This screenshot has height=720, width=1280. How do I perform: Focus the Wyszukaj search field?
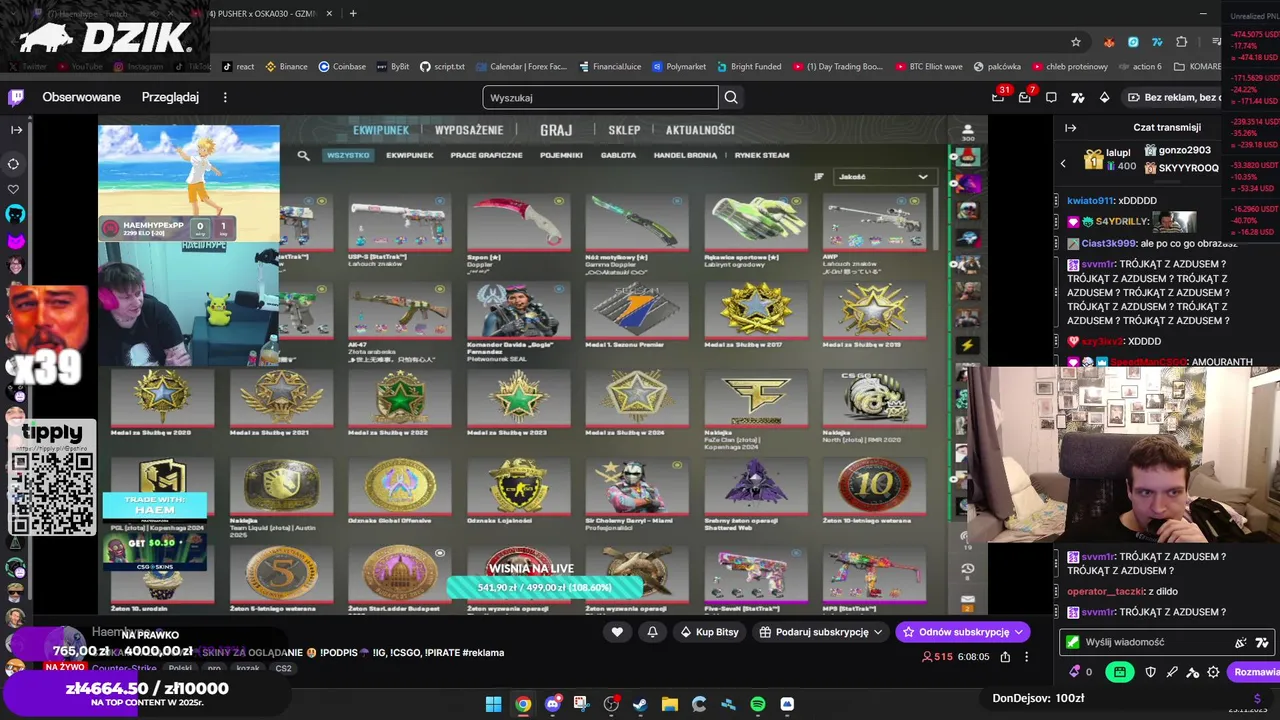tap(600, 97)
